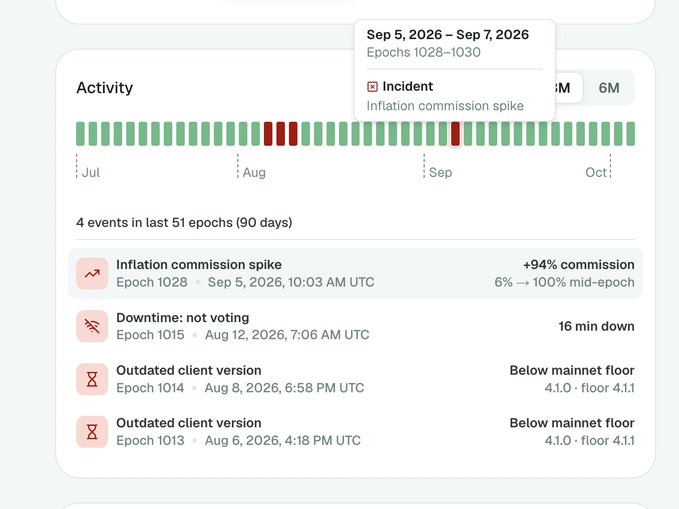Open the Inflation commission spike event row title
Image resolution: width=679 pixels, height=509 pixels.
coord(199,265)
